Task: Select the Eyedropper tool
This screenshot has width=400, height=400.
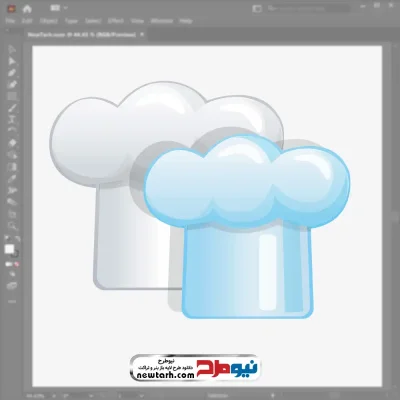Action: [12, 178]
